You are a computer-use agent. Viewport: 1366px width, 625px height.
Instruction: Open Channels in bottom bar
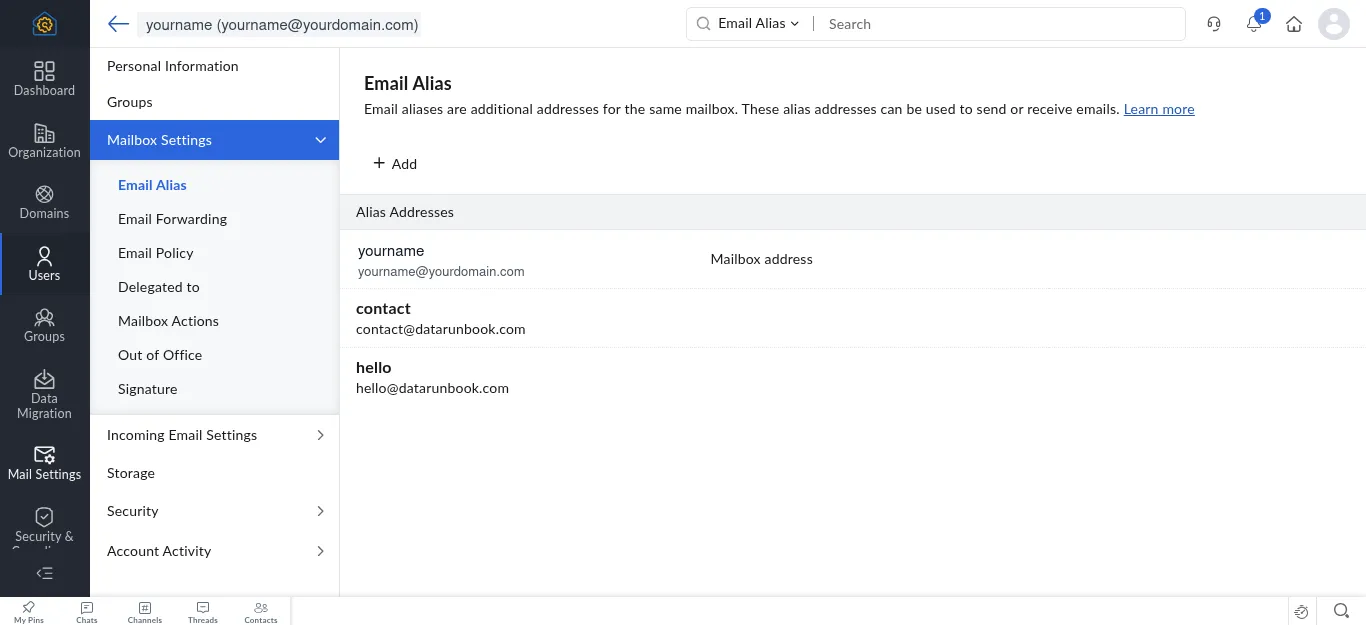click(145, 612)
